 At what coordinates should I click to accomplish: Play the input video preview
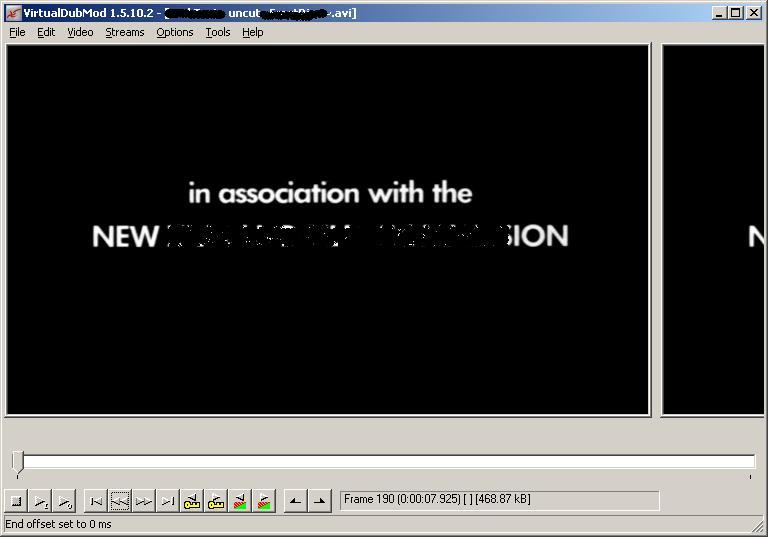pos(40,501)
